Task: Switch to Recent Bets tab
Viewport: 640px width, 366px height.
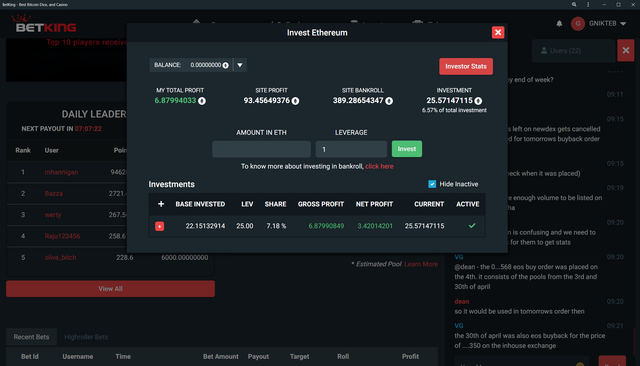Action: pyautogui.click(x=31, y=337)
